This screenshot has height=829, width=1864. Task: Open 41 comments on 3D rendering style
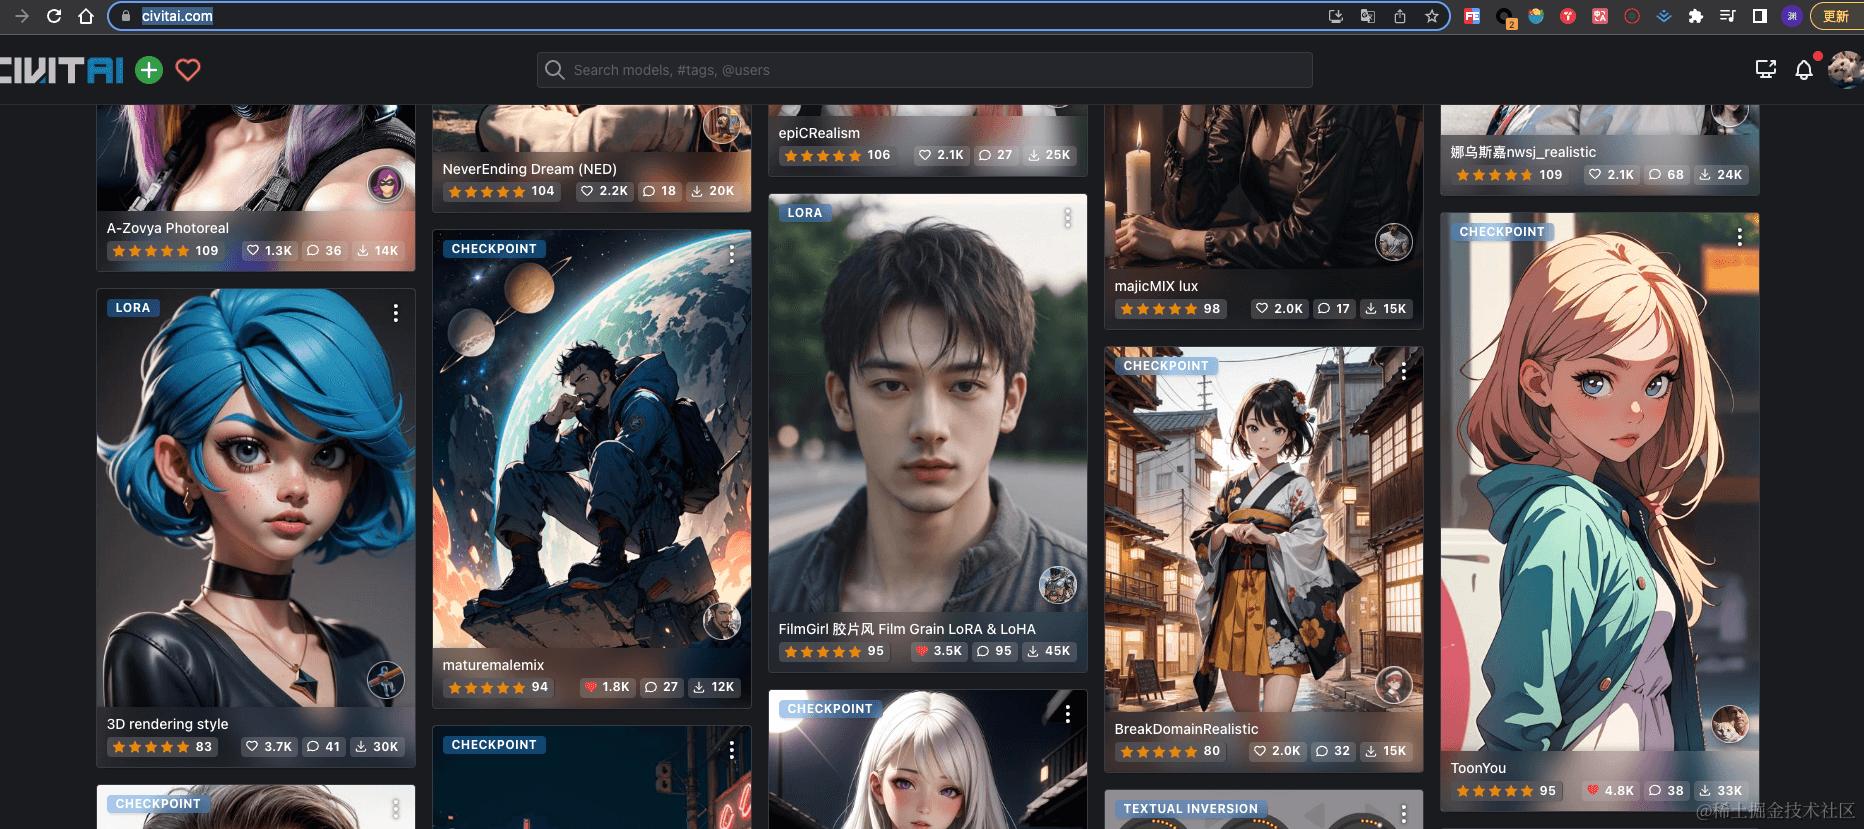coord(324,746)
